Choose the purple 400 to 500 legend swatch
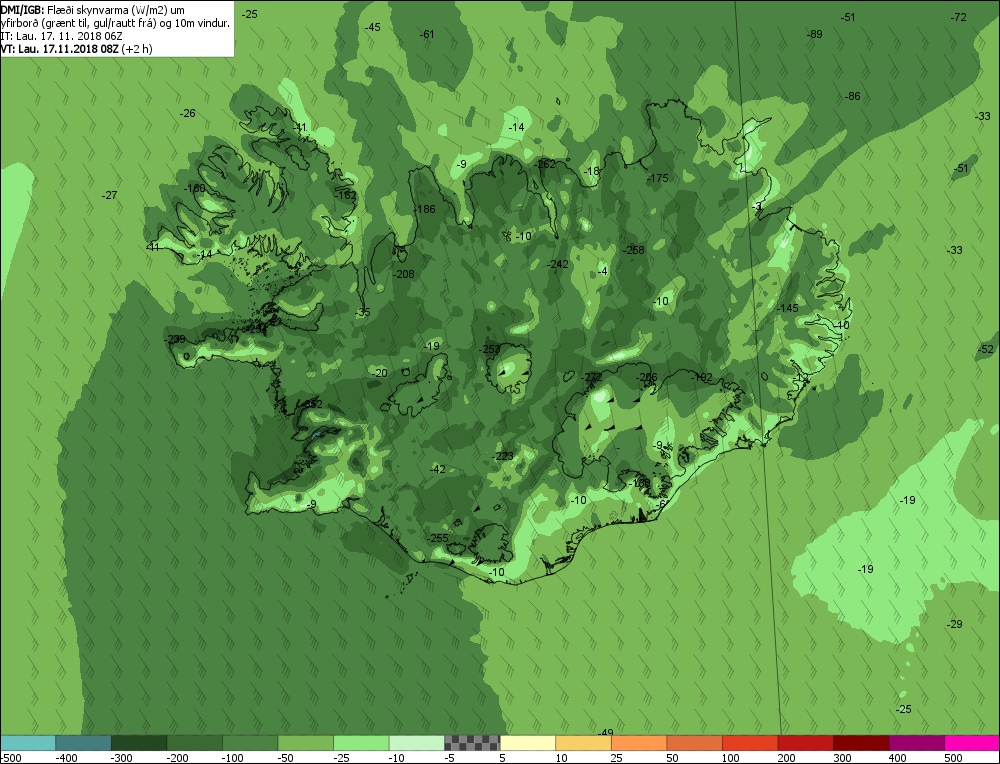 [916, 743]
